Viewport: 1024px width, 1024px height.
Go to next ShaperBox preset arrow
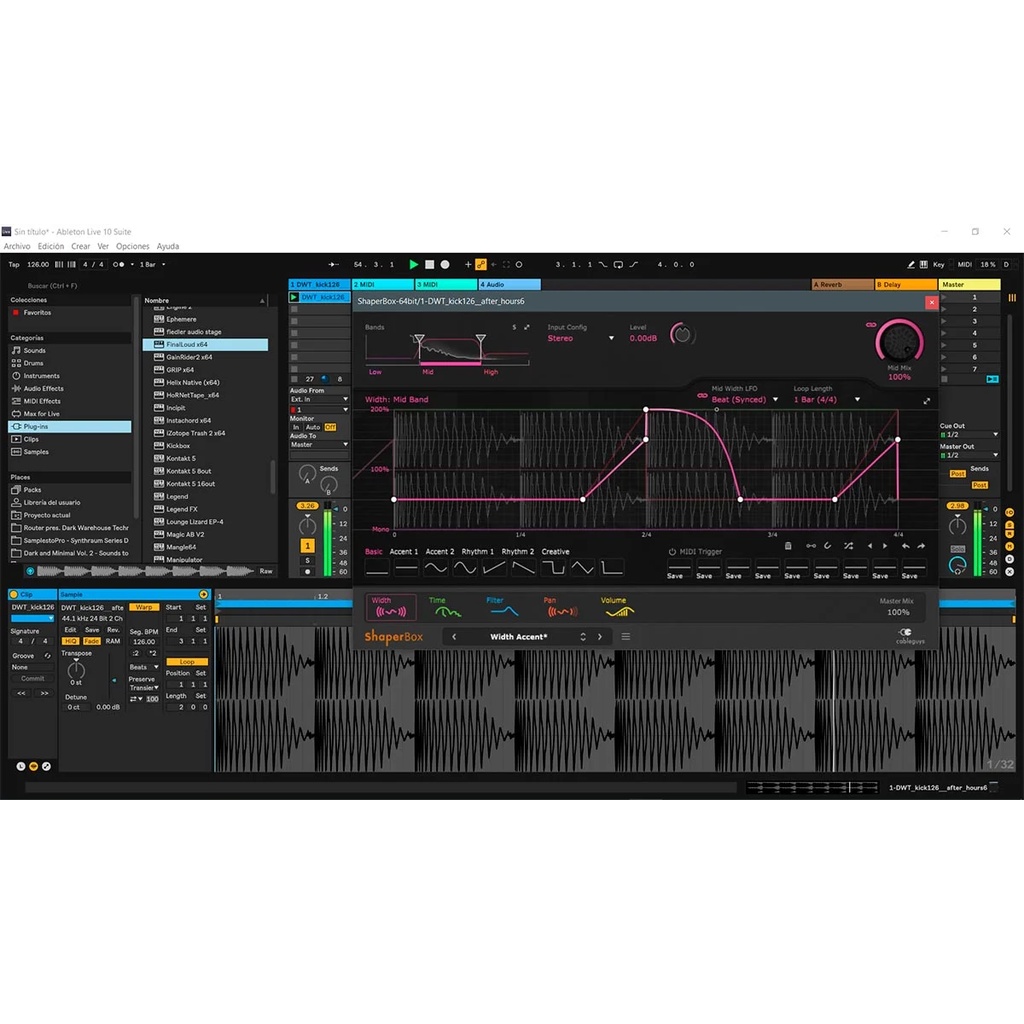[x=600, y=636]
